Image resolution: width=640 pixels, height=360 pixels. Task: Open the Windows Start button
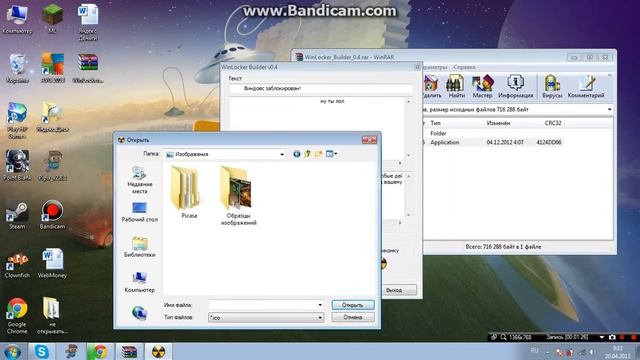coord(12,352)
